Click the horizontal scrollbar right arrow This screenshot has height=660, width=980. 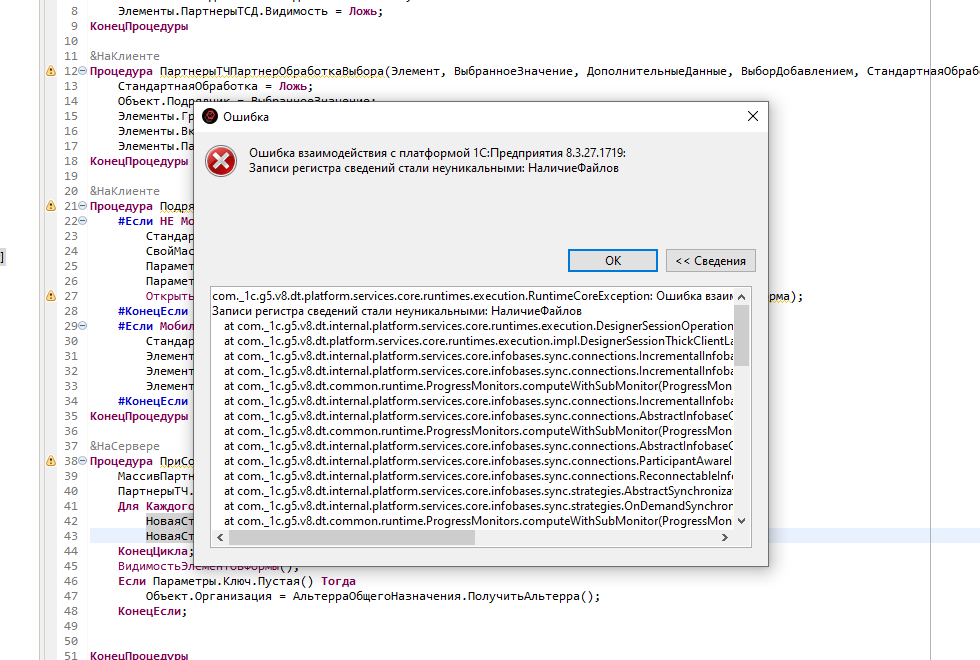tap(726, 538)
